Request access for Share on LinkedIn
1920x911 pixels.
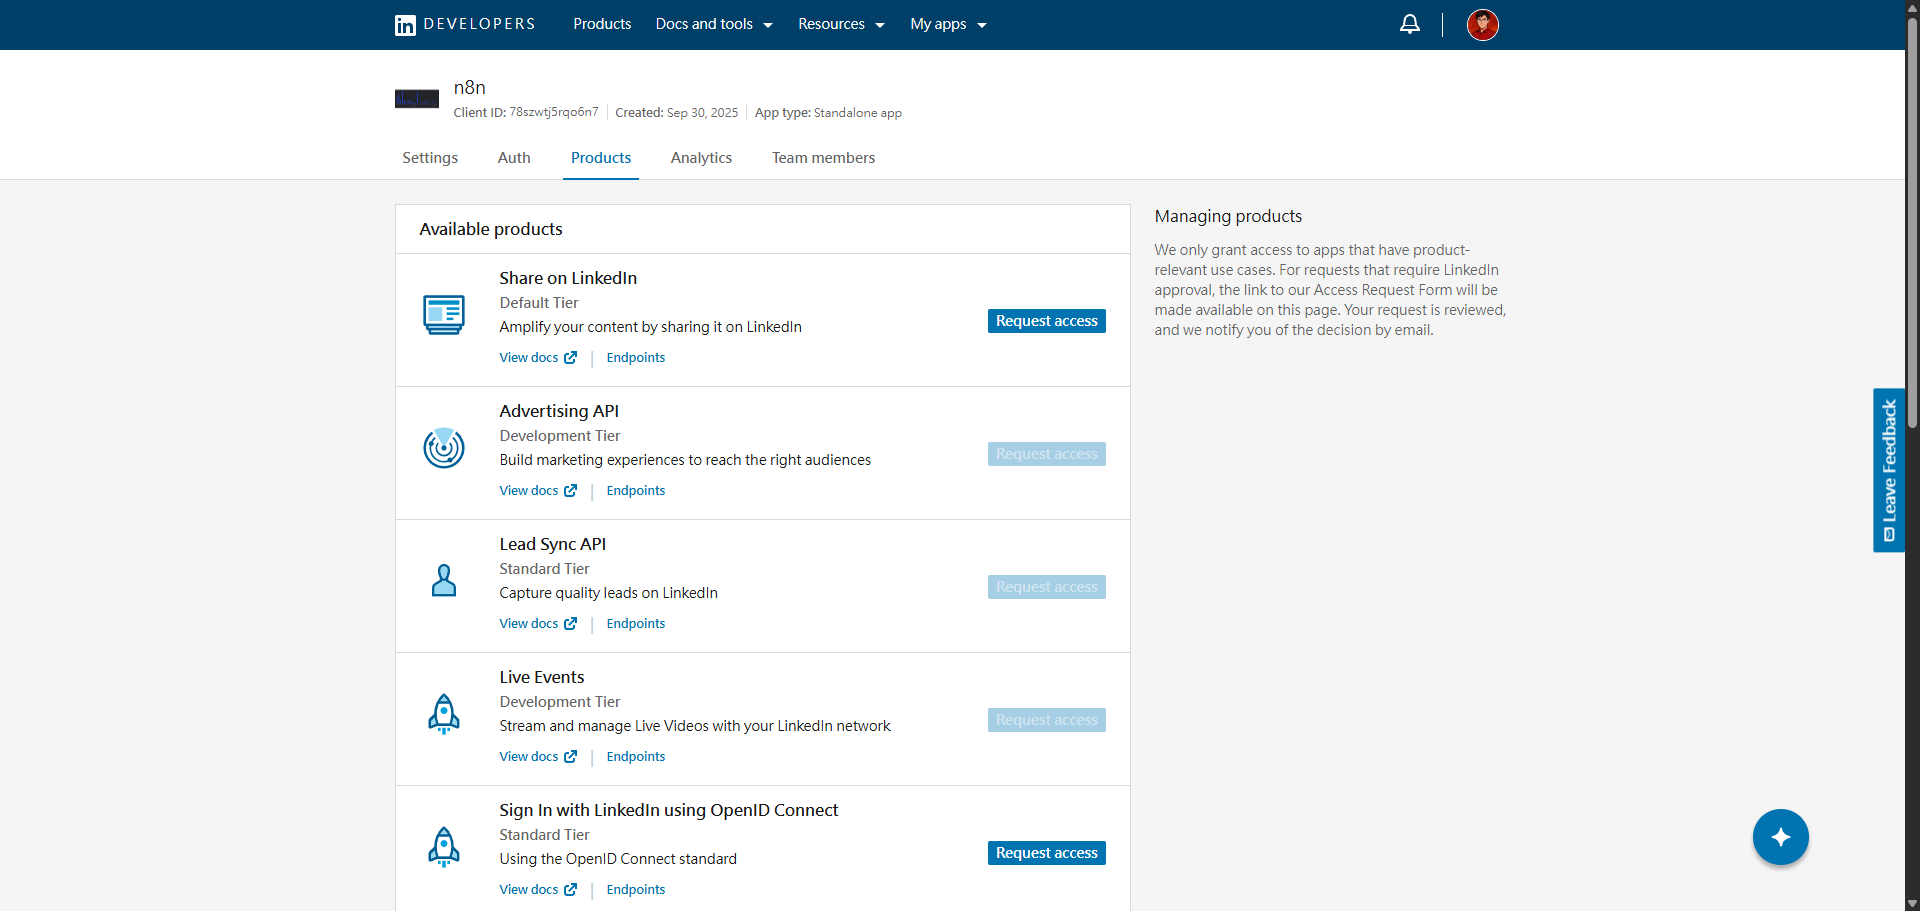(1046, 320)
